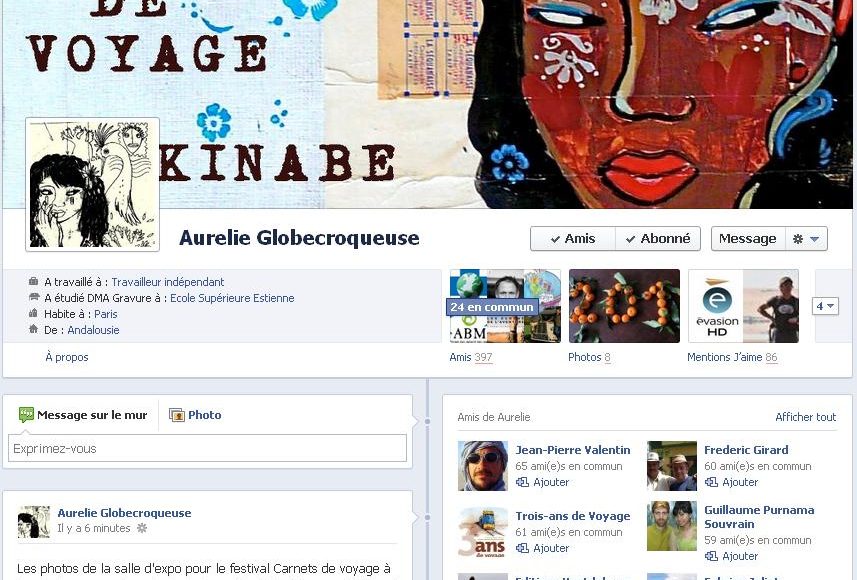Expand the 4 more sections dropdown
The width and height of the screenshot is (857, 580).
click(x=825, y=306)
